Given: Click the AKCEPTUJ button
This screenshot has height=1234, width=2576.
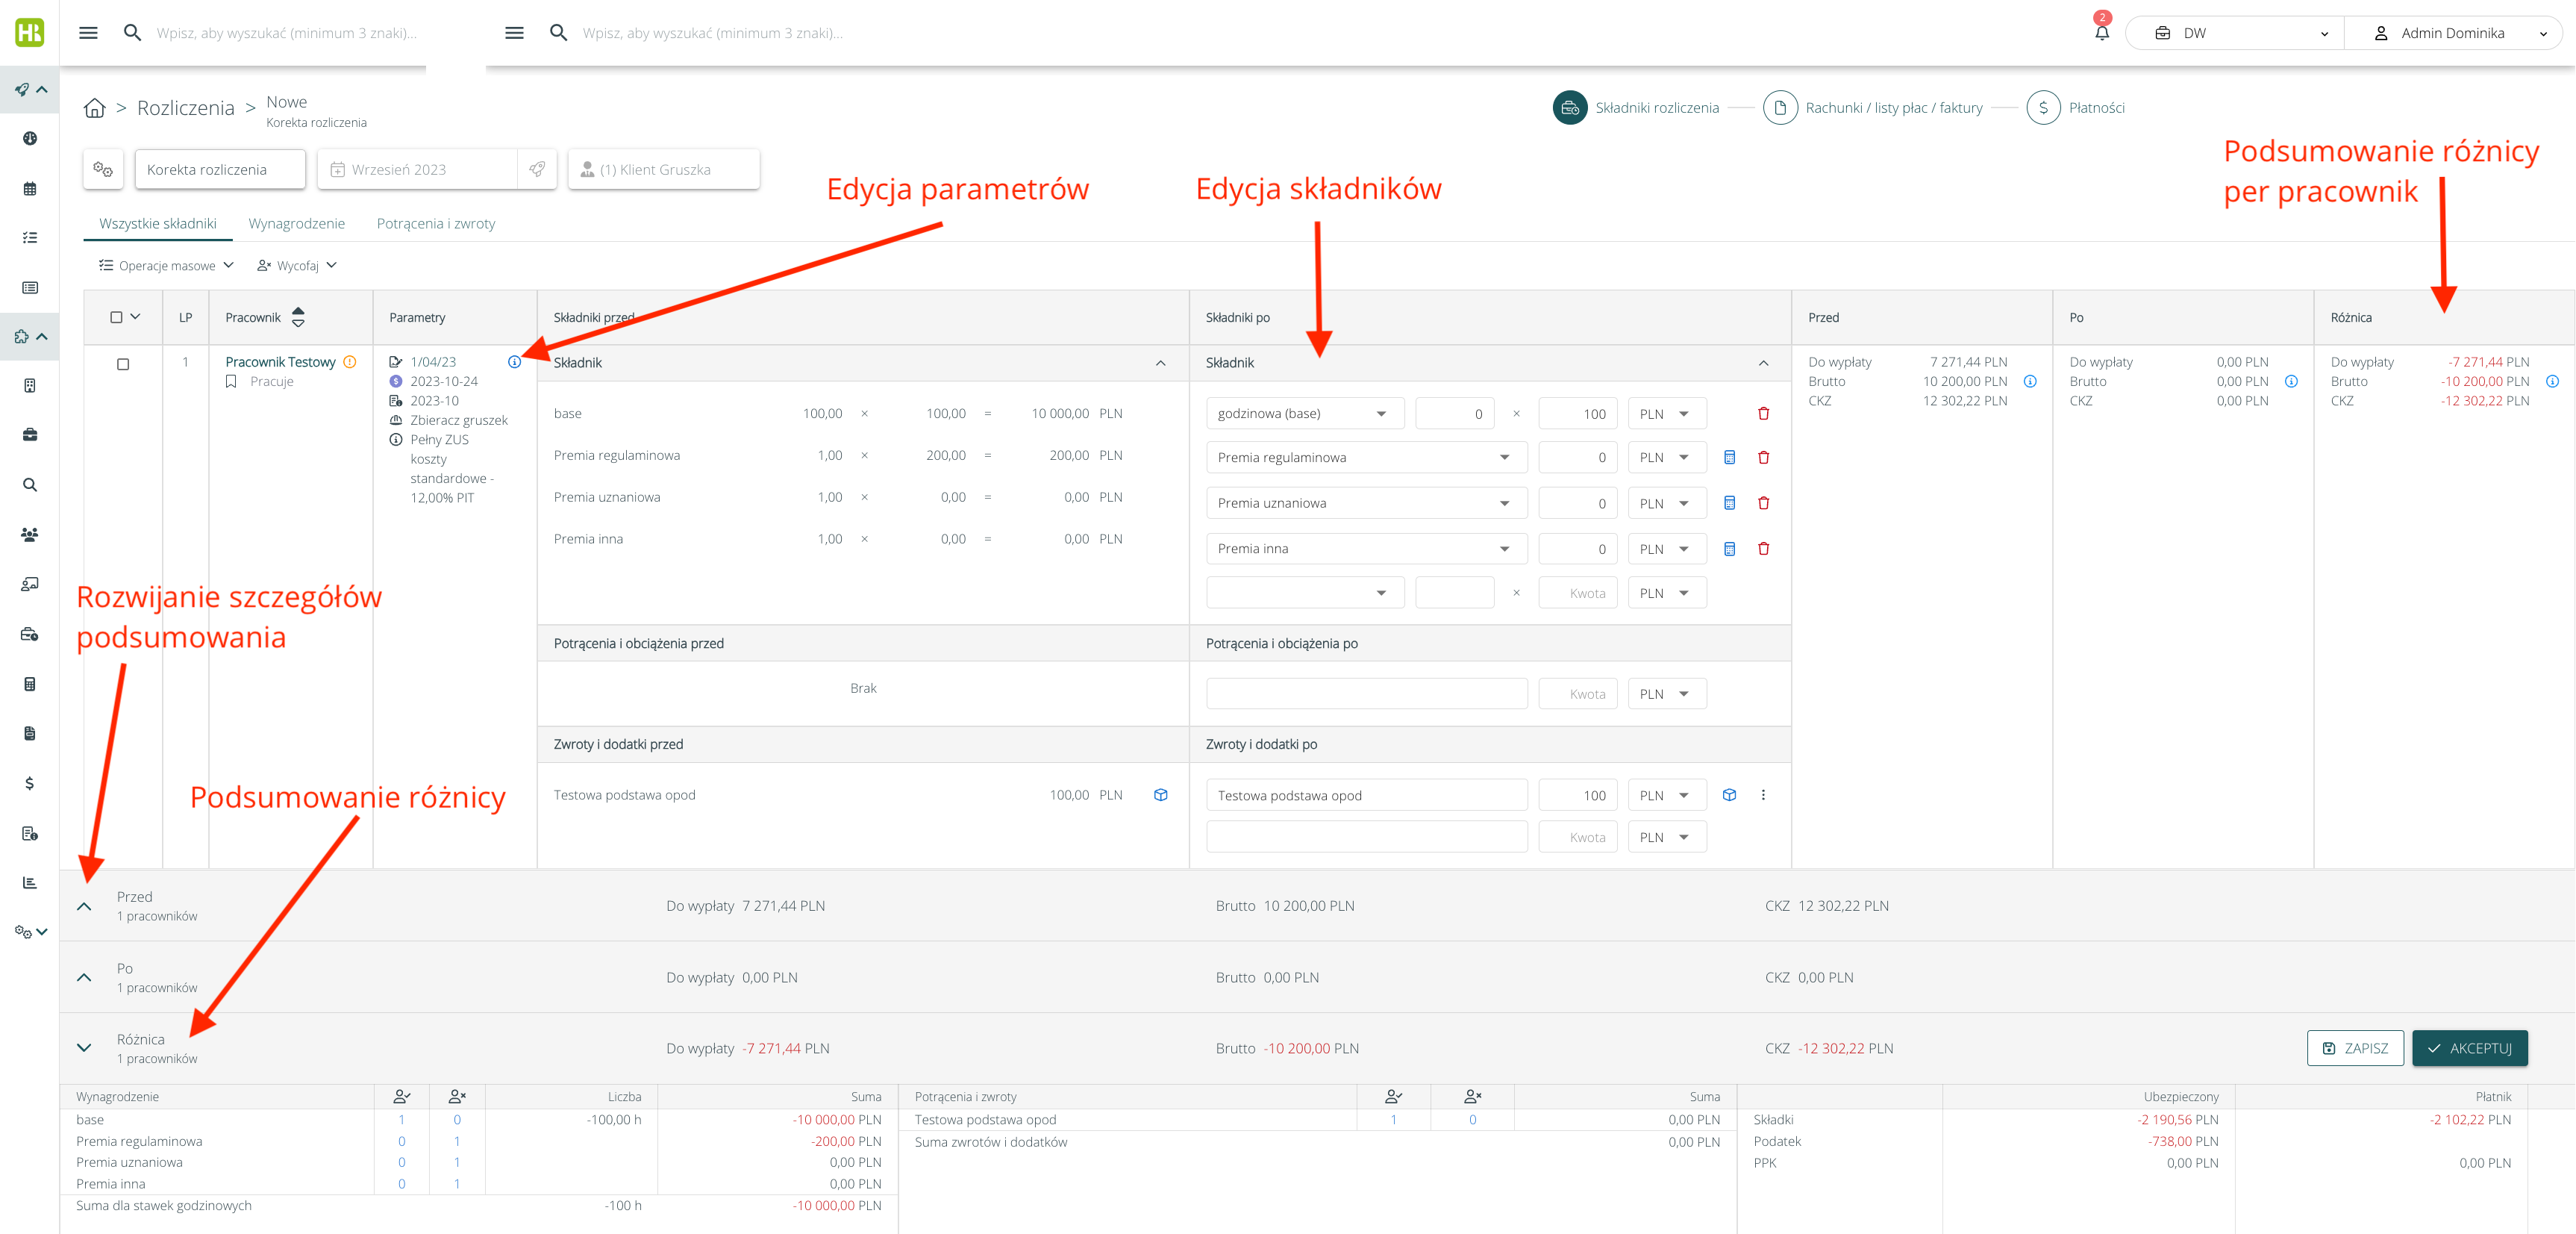Looking at the screenshot, I should point(2469,1048).
